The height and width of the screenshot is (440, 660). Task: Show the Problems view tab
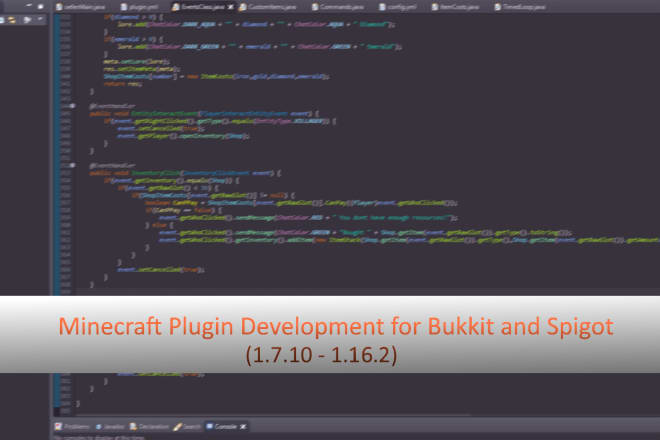[72, 427]
